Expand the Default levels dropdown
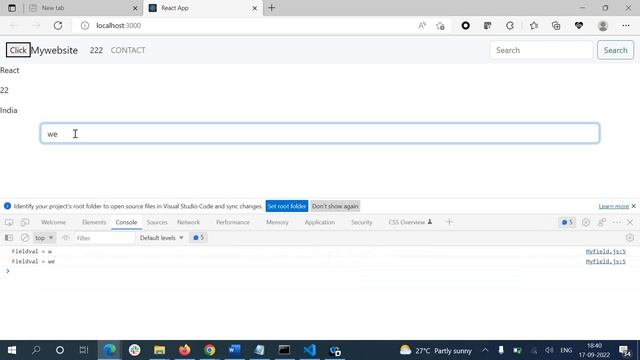Viewport: 640px width, 360px height. click(162, 238)
